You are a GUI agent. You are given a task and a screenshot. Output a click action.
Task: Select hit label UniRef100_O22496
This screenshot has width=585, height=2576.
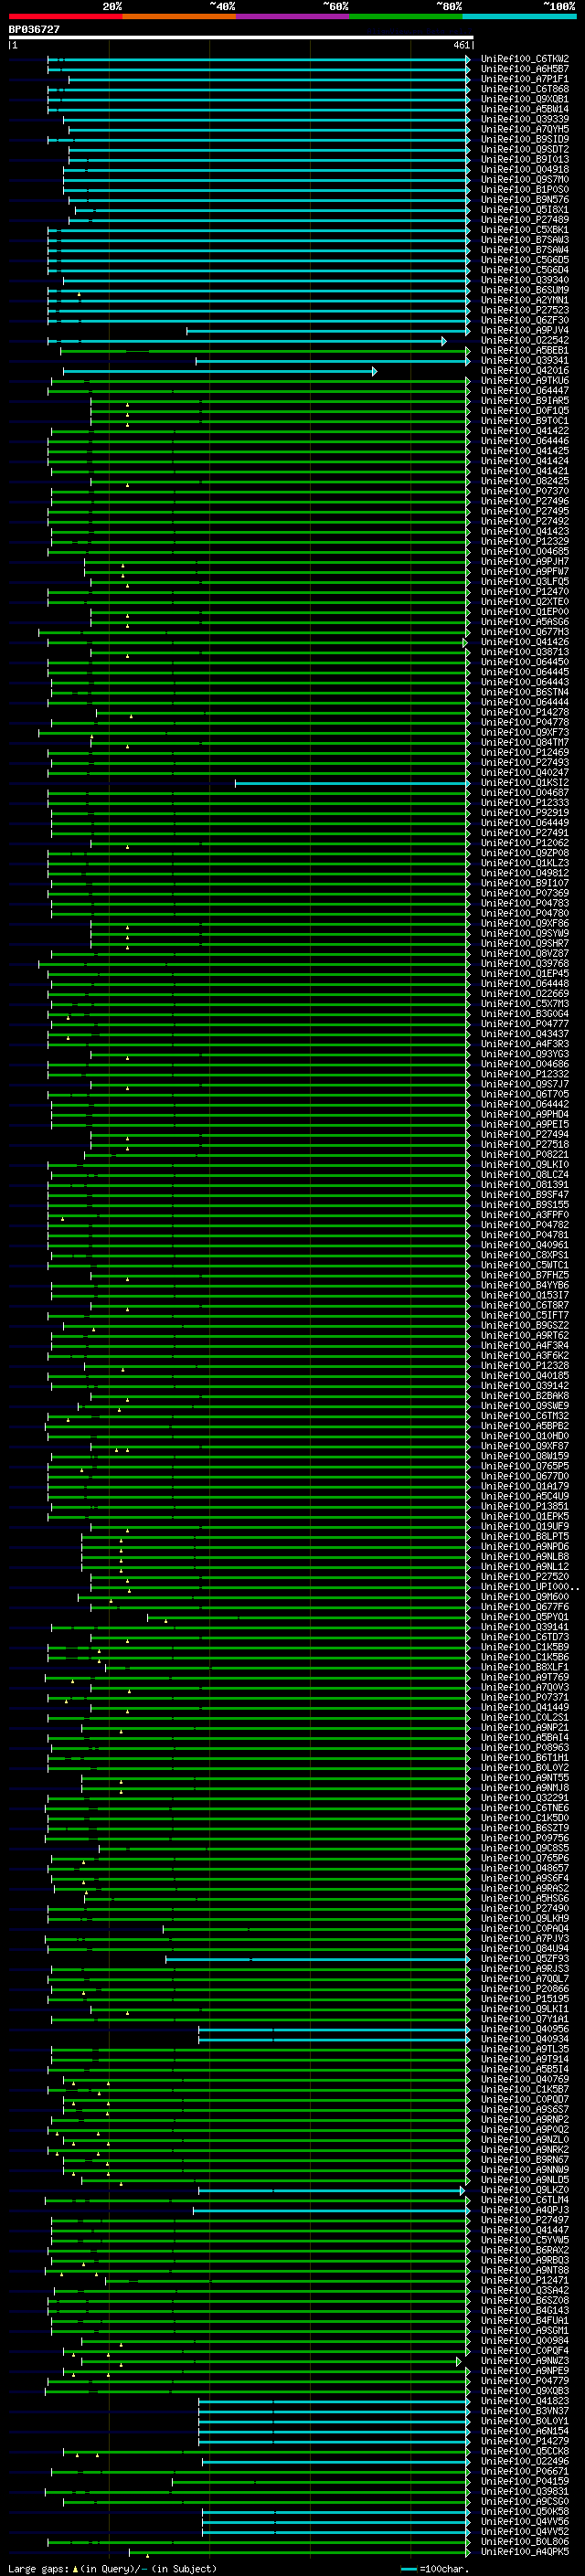coord(524,2462)
